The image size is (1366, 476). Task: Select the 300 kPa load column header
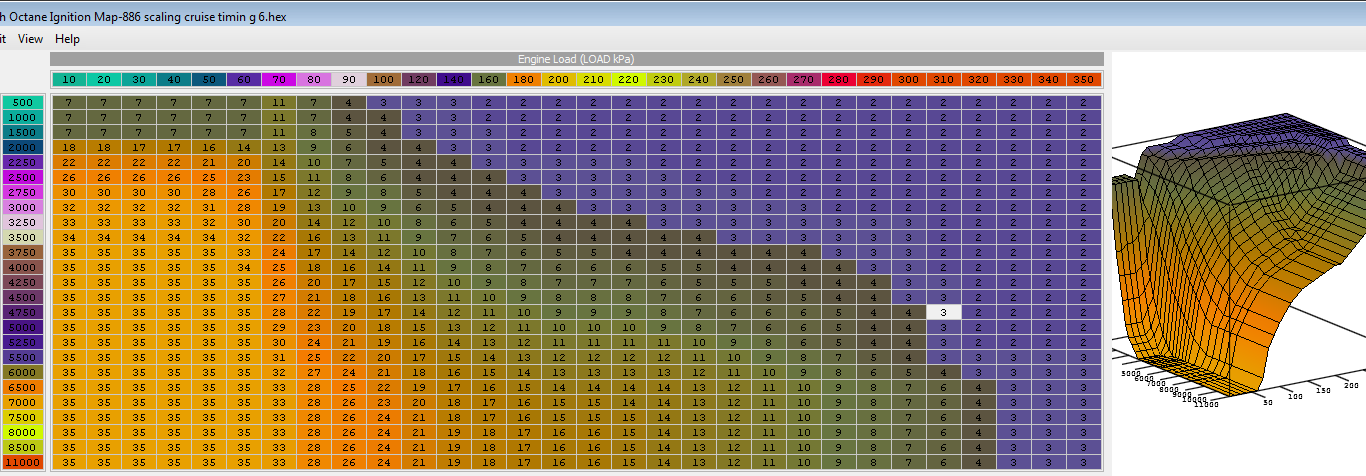click(x=909, y=79)
